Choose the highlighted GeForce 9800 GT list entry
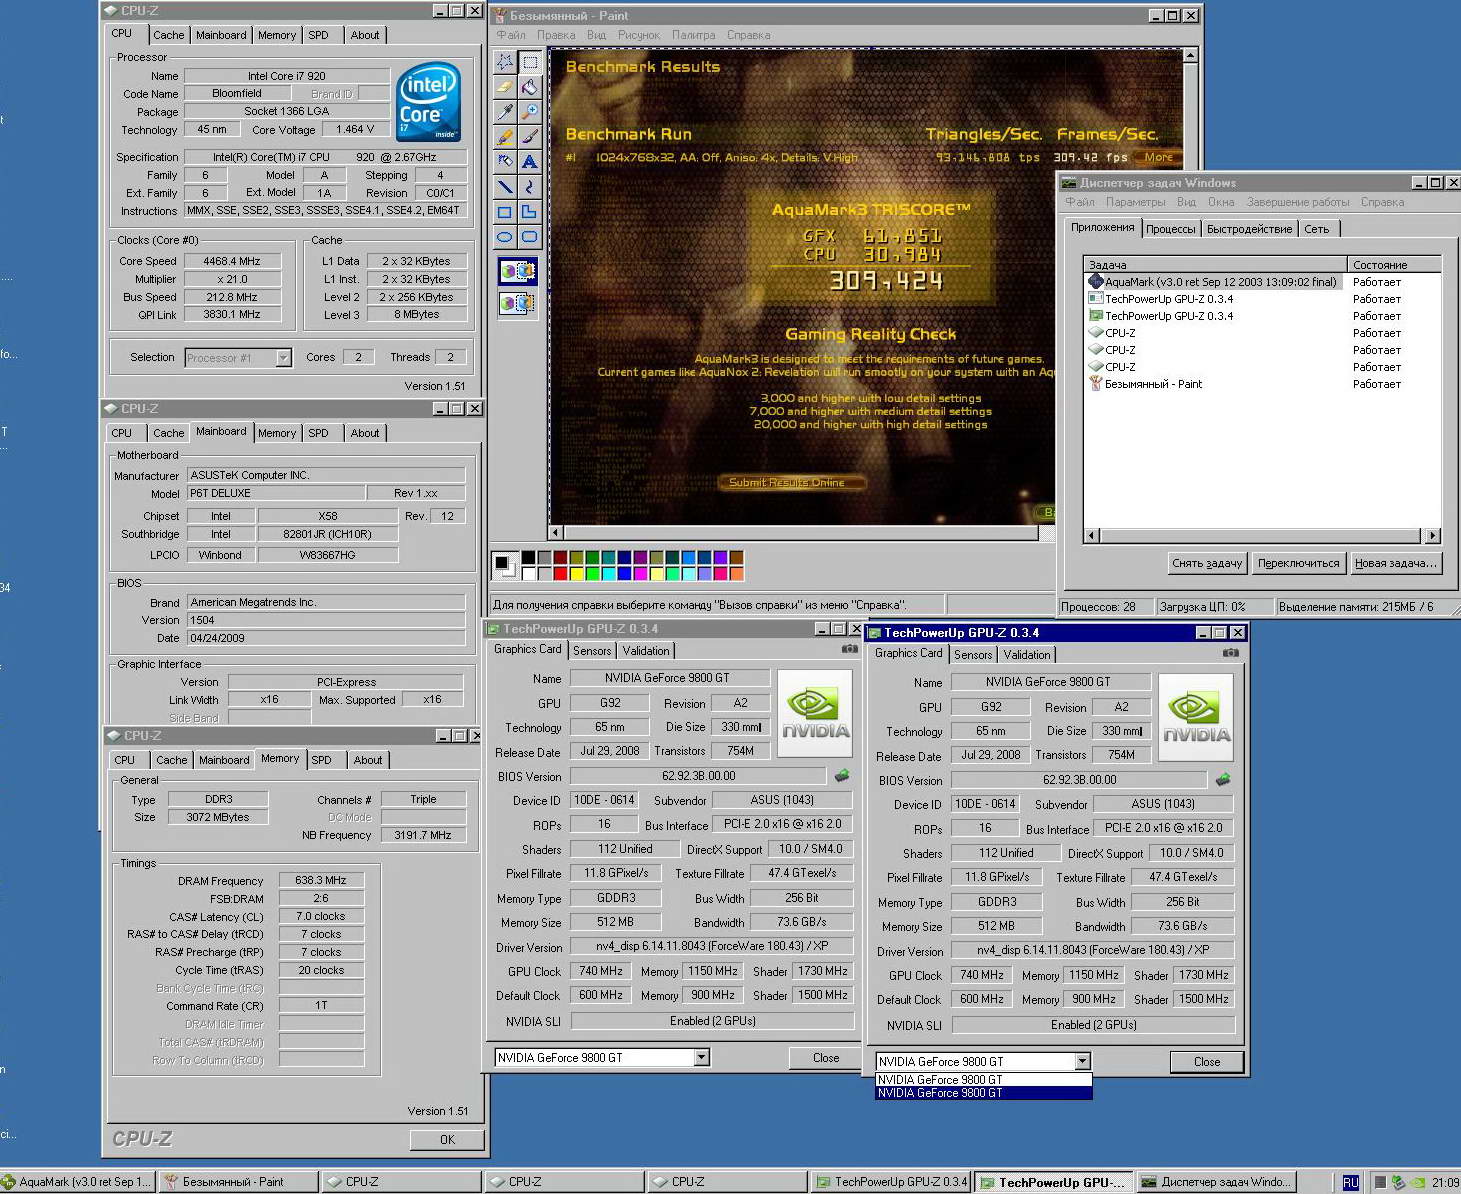The image size is (1461, 1194). (x=983, y=1093)
